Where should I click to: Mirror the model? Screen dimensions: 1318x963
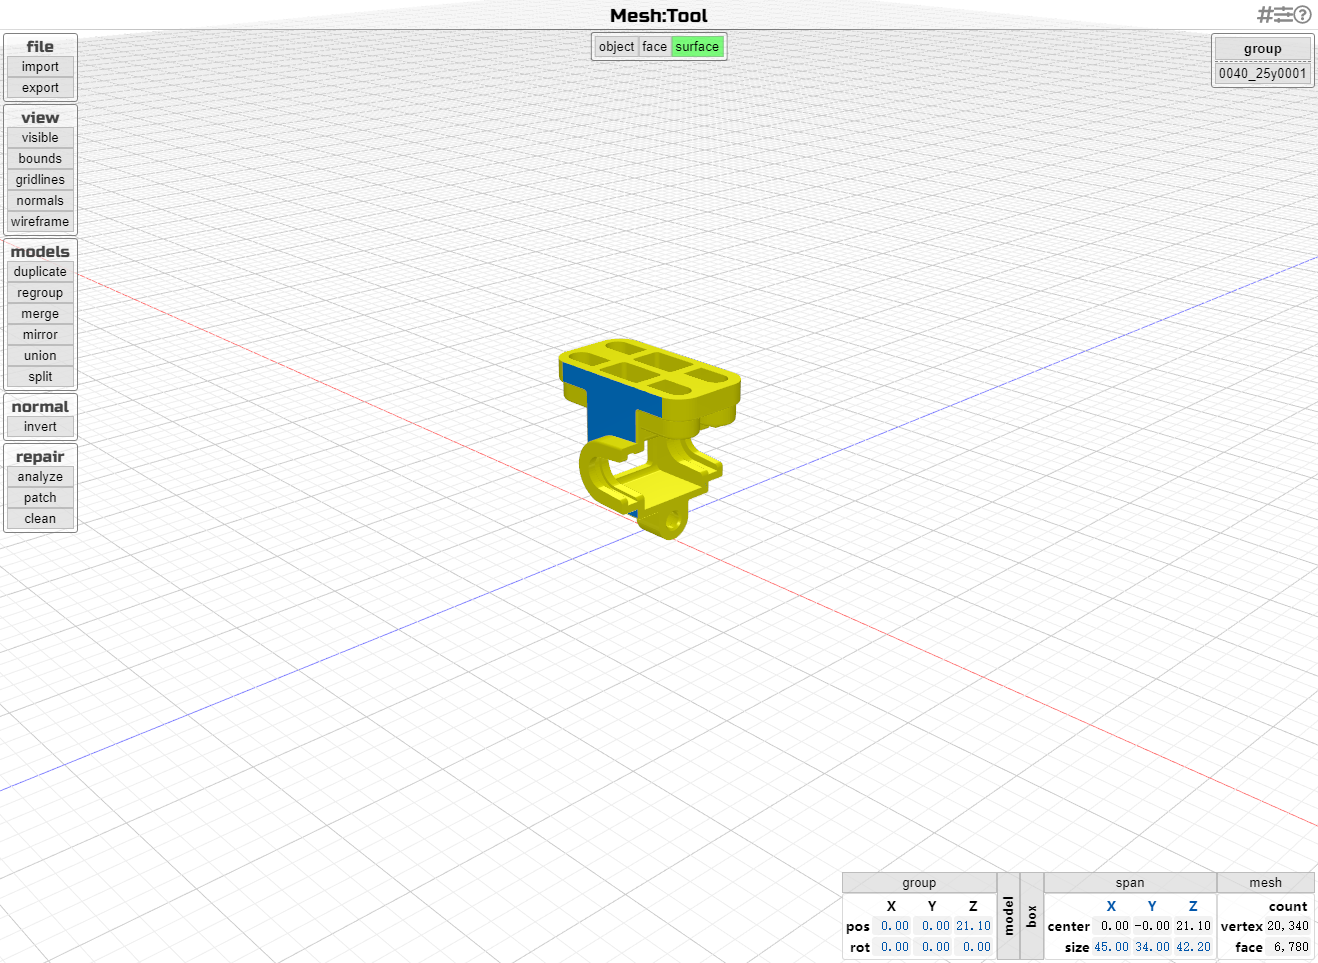coord(40,334)
